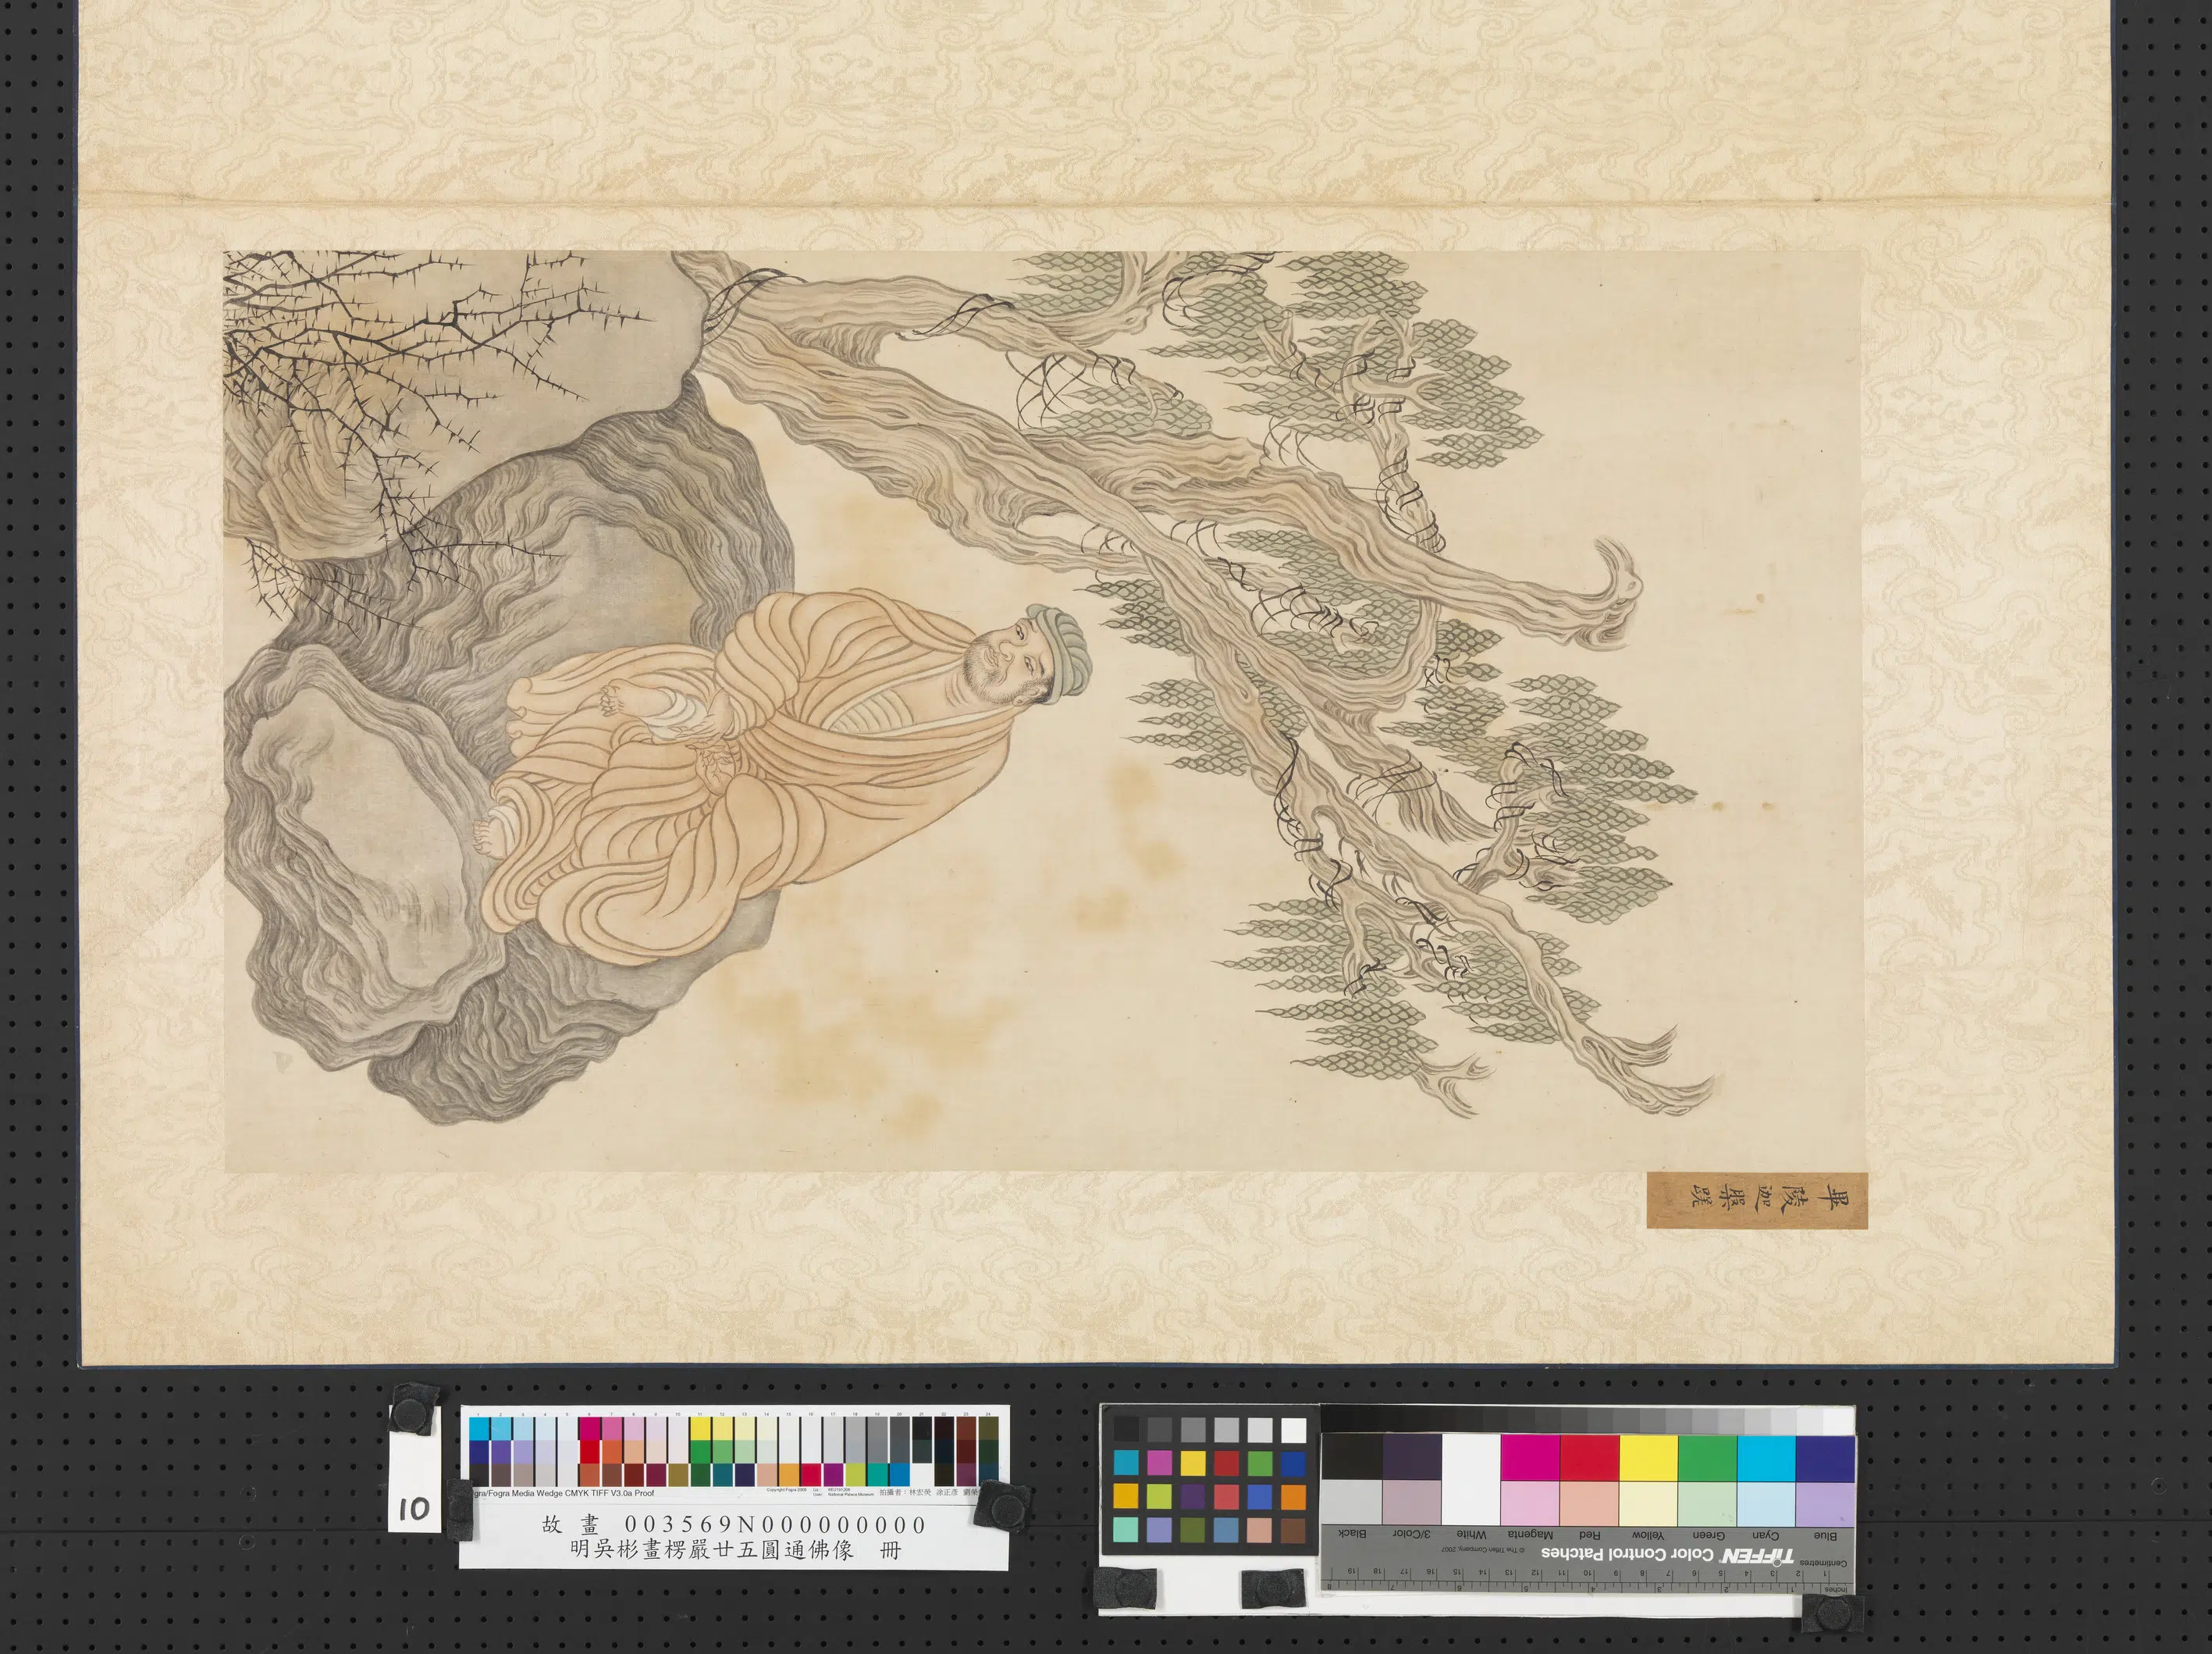Image resolution: width=2212 pixels, height=1654 pixels.
Task: Select the white patch in the 24-patch color checker
Action: [1293, 1430]
